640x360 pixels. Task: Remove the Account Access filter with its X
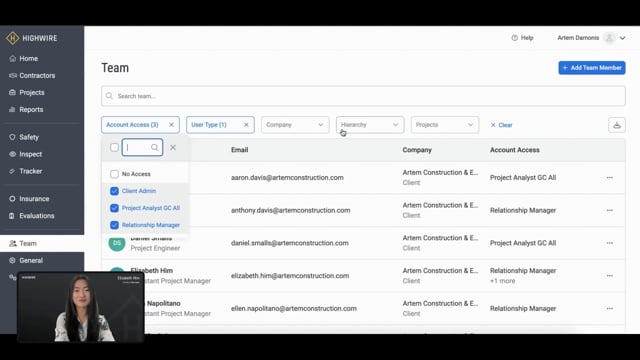[171, 125]
